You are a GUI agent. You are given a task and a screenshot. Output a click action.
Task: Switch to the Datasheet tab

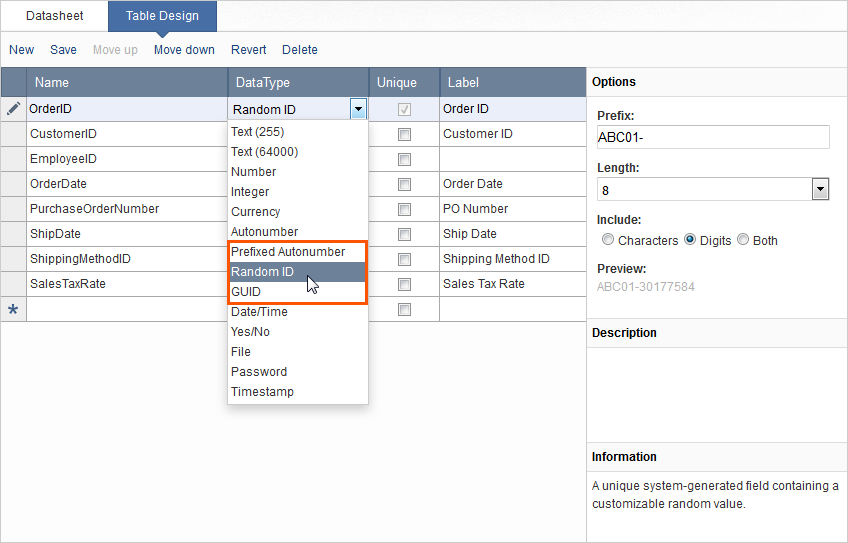(54, 16)
